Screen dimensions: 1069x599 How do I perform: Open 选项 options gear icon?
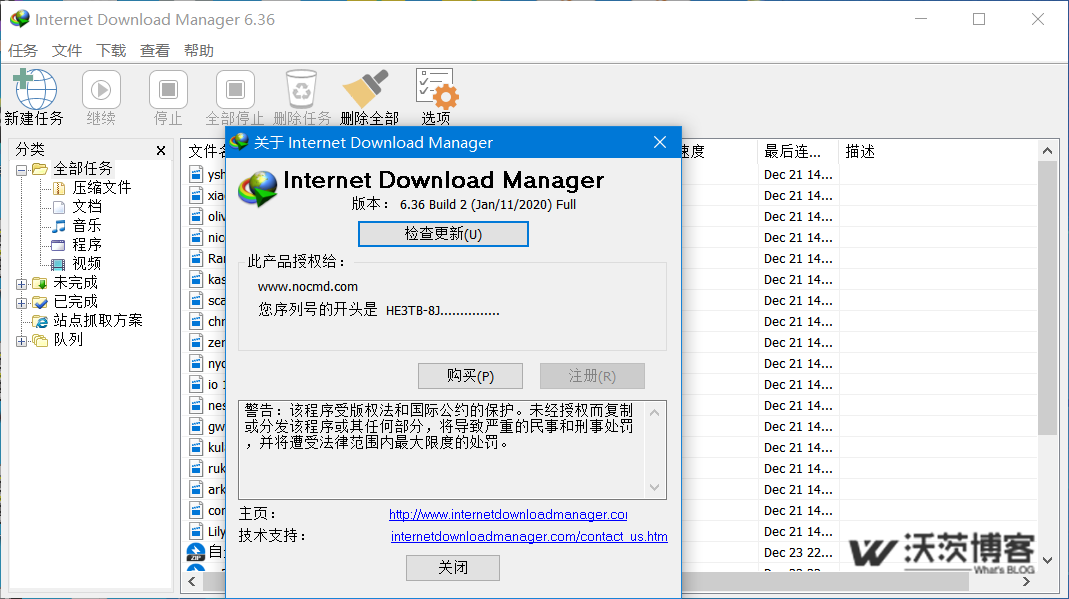(436, 89)
